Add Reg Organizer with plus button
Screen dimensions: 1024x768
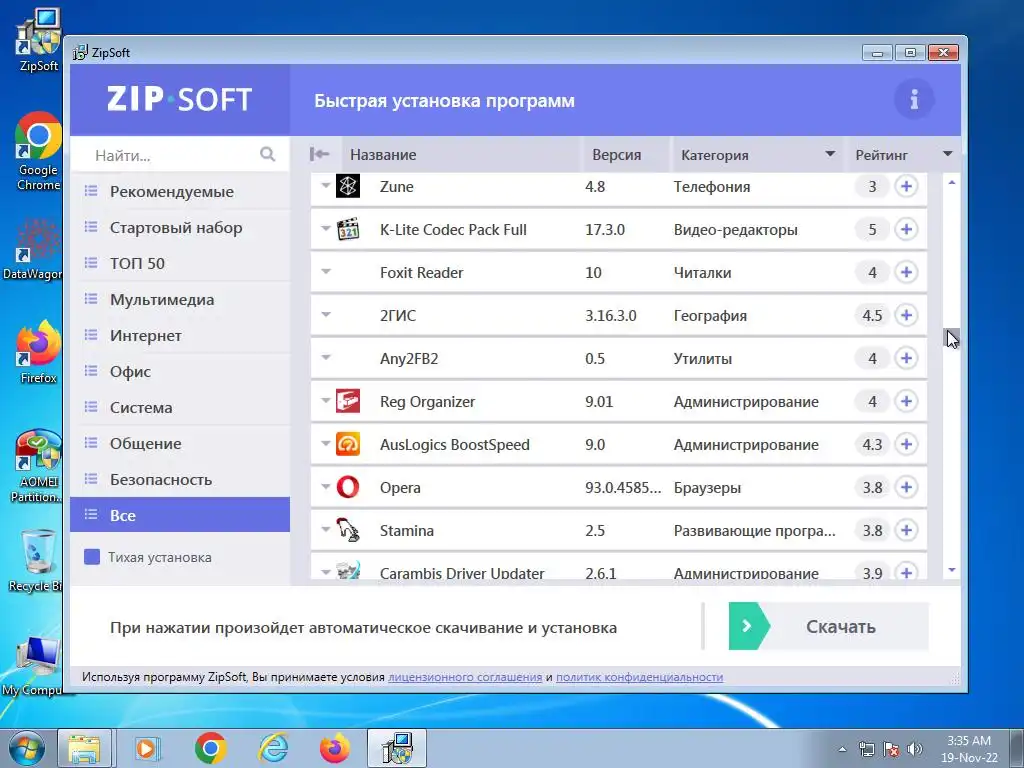click(906, 401)
